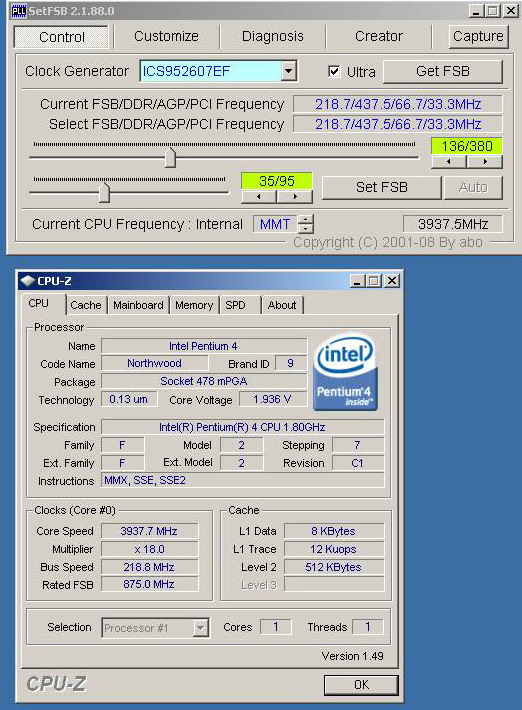Click the Level 2 cache value 512 KBytes

333,567
